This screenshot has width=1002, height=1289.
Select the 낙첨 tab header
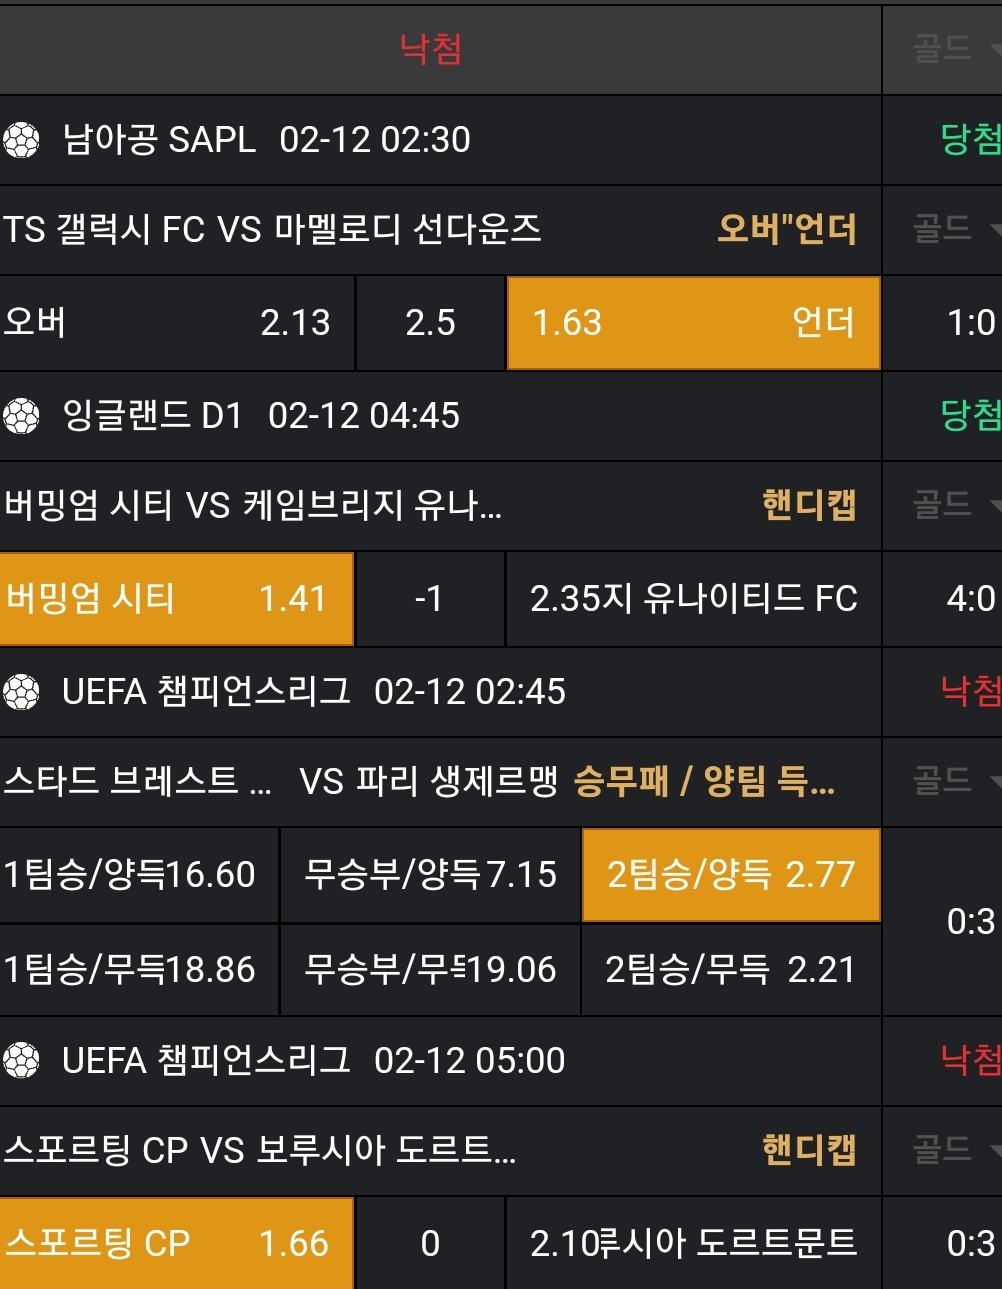click(431, 49)
